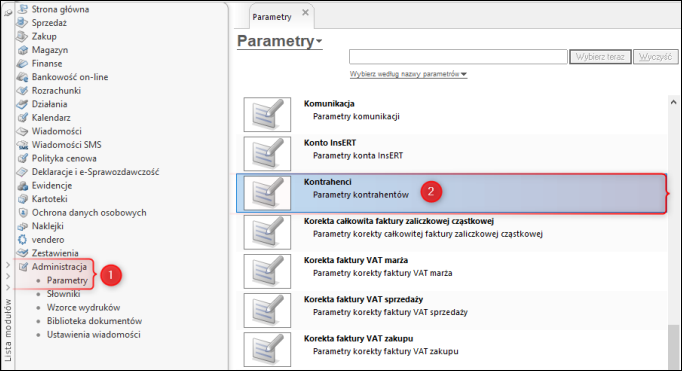Select the Magazyn module icon
This screenshot has width=682, height=371.
22,50
